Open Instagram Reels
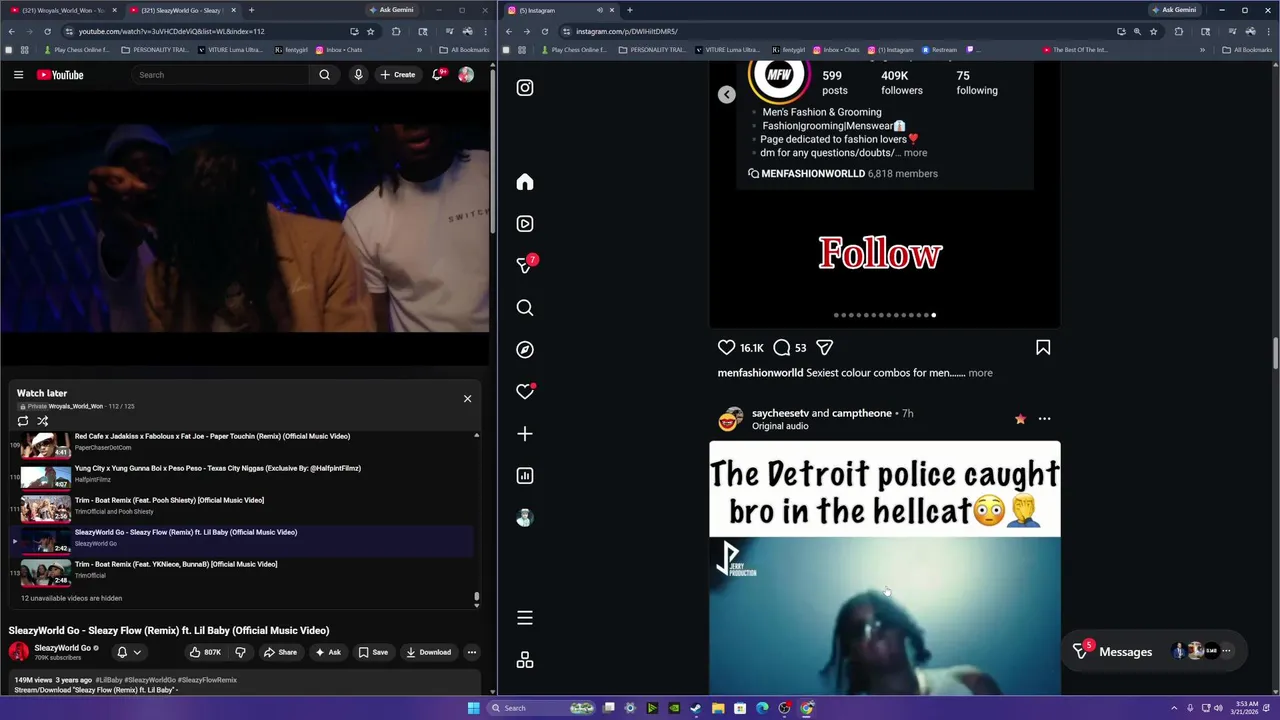The image size is (1280, 720). pyautogui.click(x=525, y=224)
